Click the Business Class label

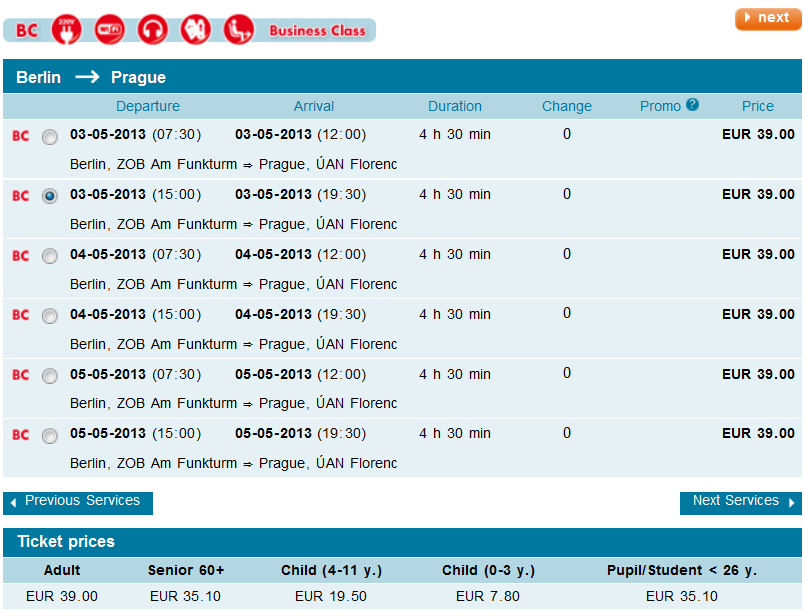click(x=318, y=30)
